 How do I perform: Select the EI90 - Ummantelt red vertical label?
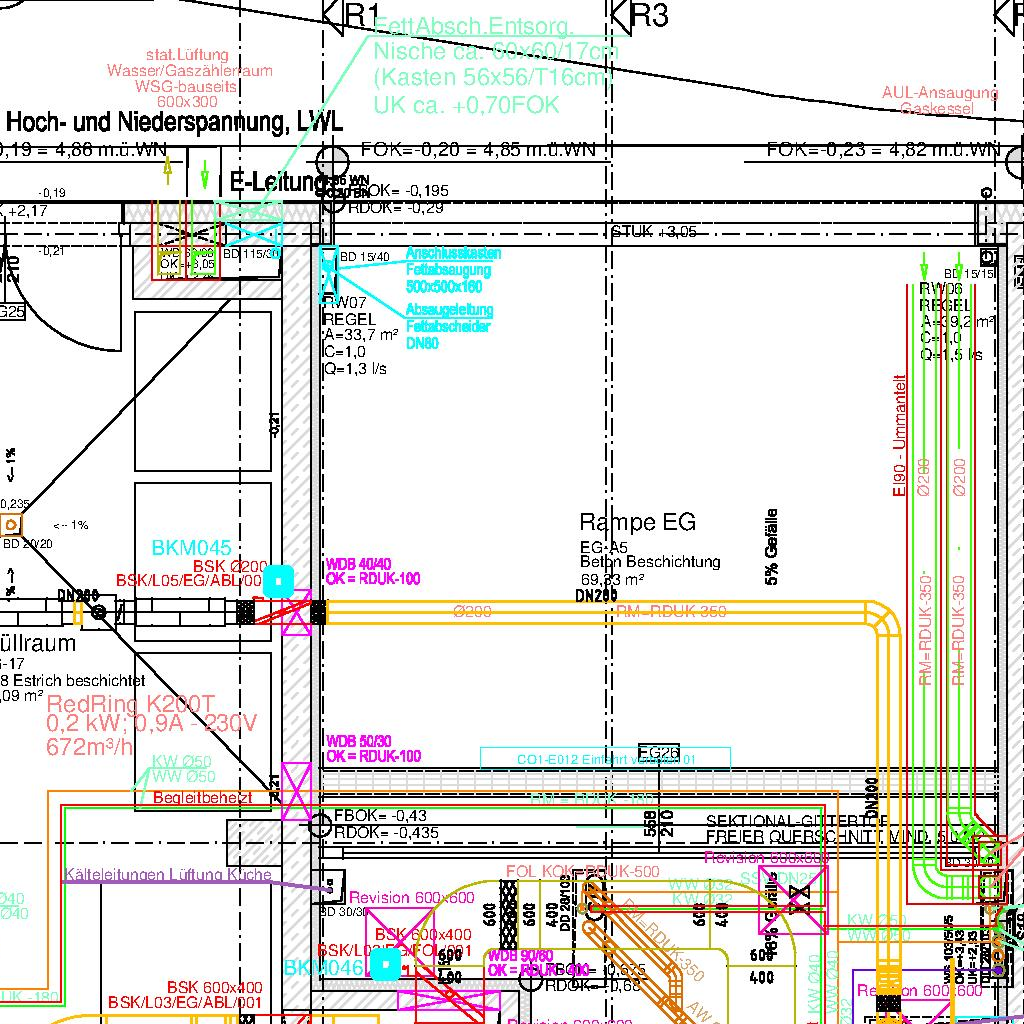(x=899, y=435)
